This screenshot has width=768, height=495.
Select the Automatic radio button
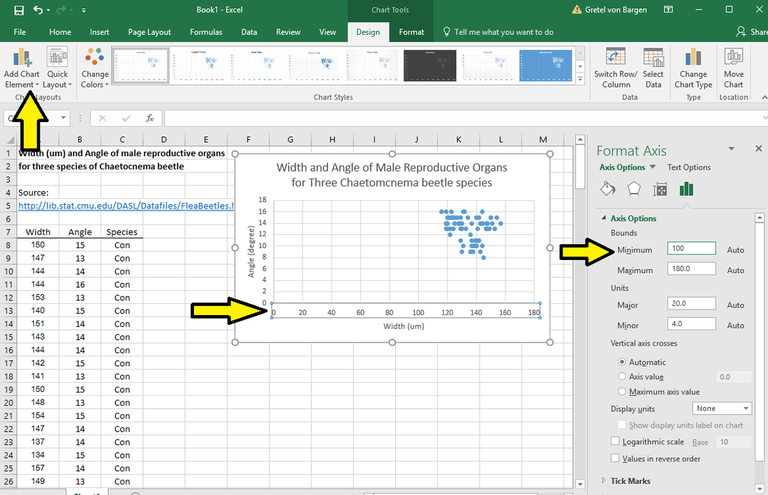(624, 361)
